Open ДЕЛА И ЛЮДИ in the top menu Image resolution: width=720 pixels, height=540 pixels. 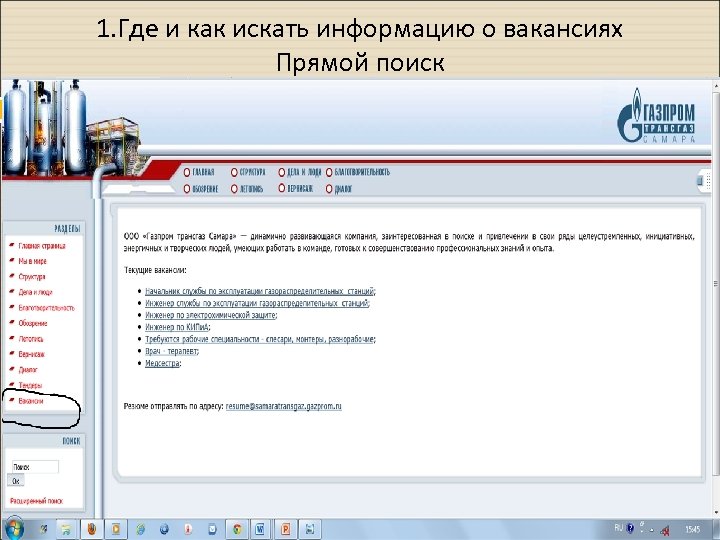(x=300, y=172)
